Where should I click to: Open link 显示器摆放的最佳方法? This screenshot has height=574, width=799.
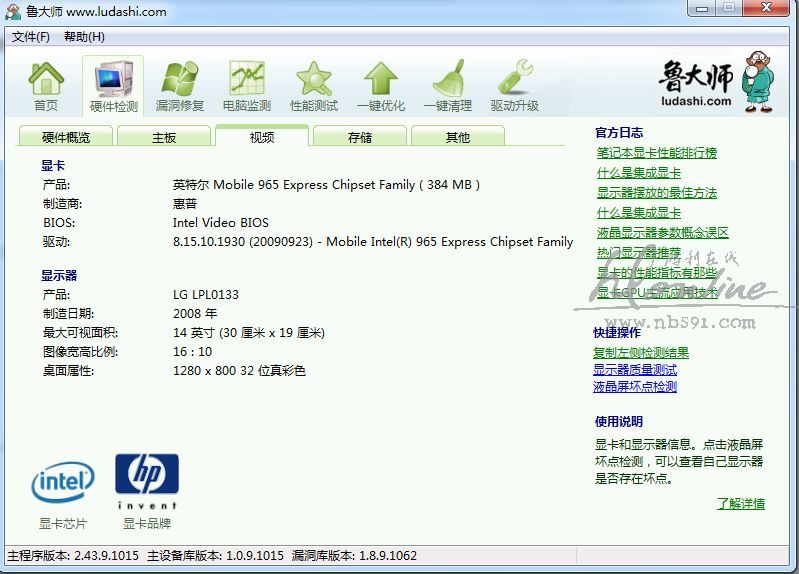(x=657, y=193)
